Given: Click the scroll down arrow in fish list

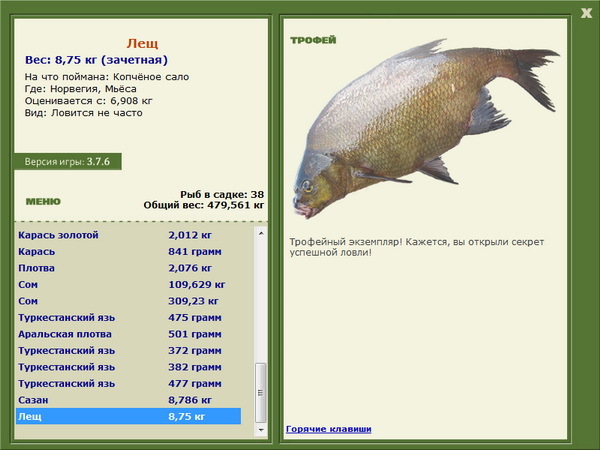Looking at the screenshot, I should pos(261,430).
